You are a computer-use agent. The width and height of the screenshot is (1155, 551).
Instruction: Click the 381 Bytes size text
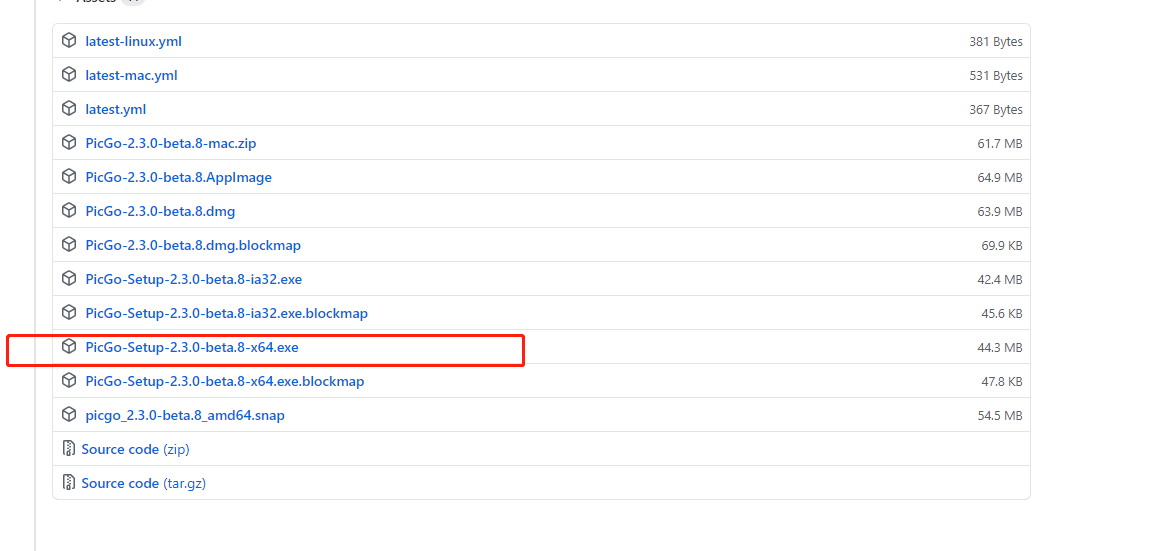[x=996, y=42]
